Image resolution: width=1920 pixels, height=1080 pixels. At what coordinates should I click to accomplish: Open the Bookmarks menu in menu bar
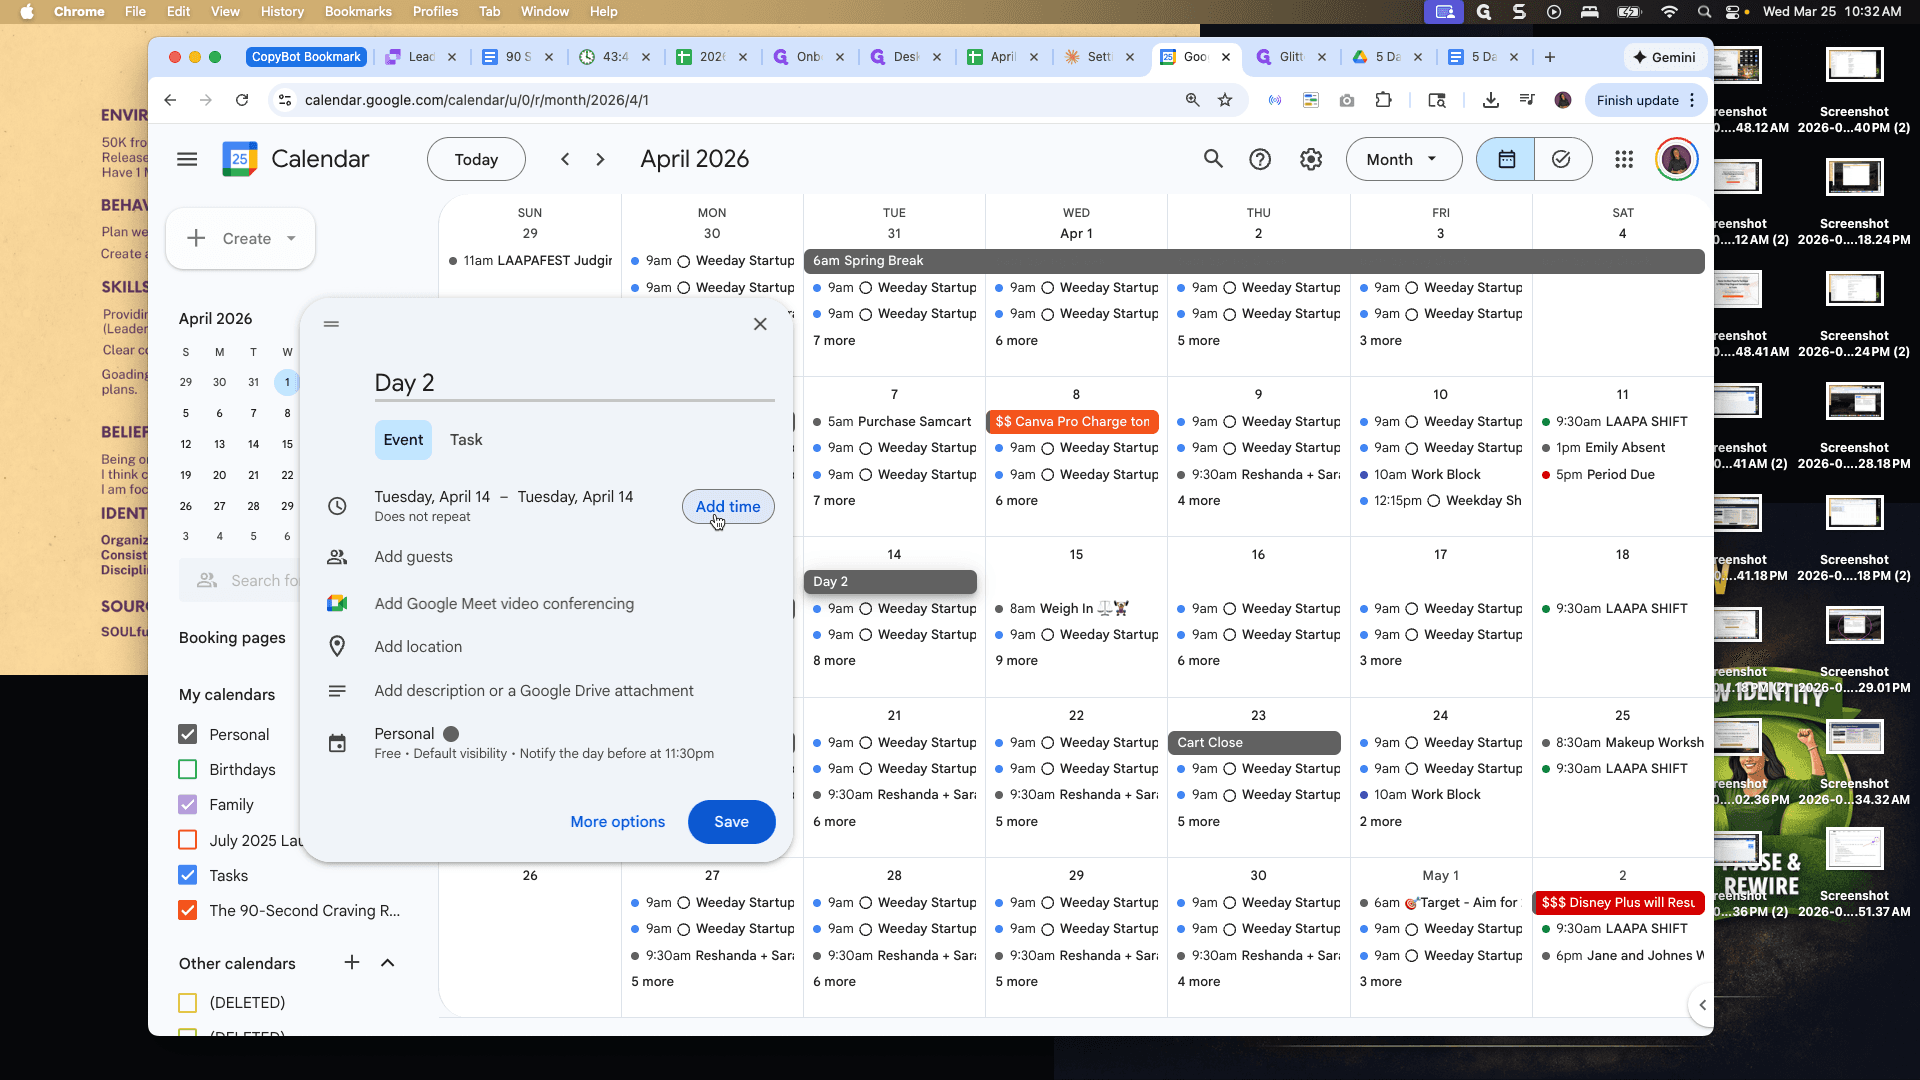point(358,12)
